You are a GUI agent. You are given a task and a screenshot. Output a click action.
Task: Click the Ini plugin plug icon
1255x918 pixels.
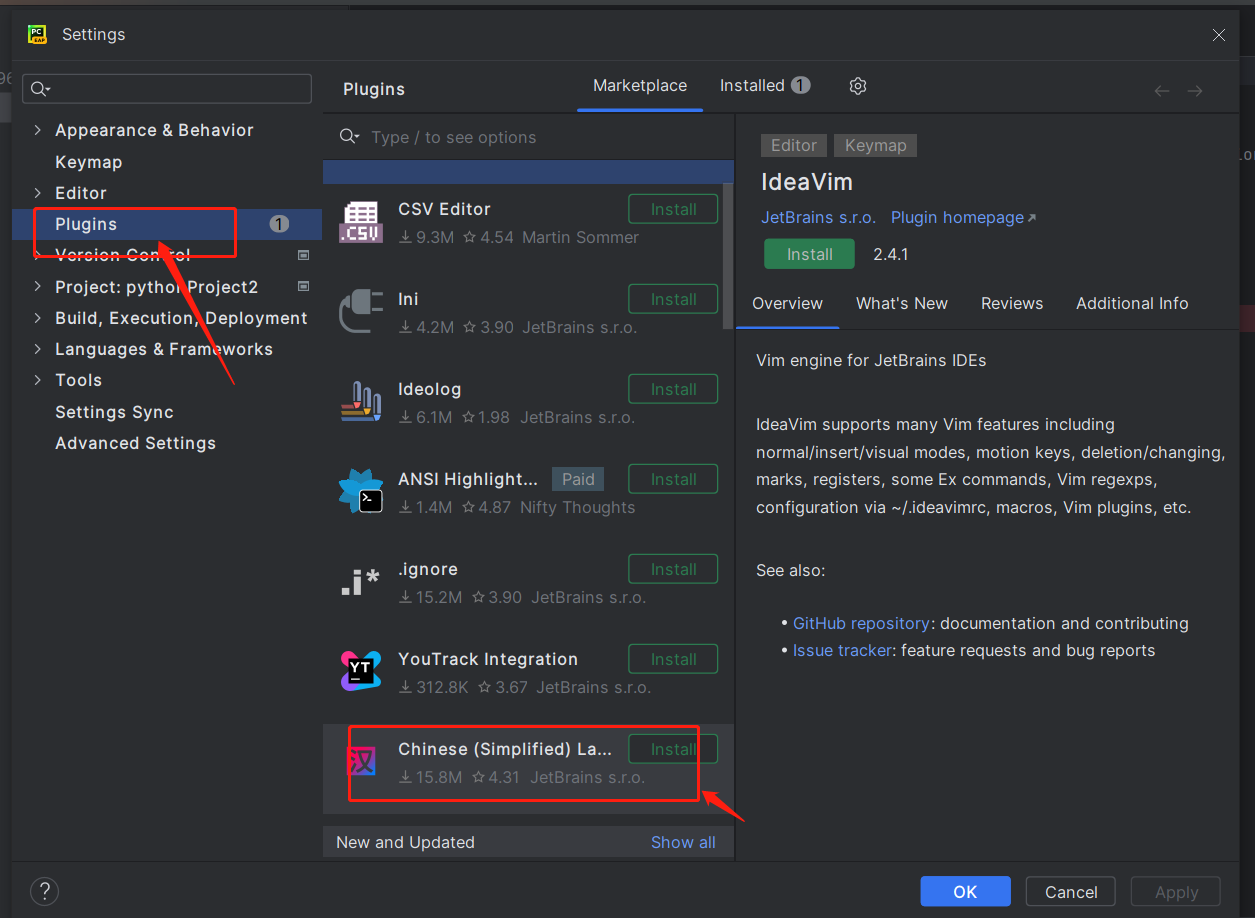pos(360,312)
